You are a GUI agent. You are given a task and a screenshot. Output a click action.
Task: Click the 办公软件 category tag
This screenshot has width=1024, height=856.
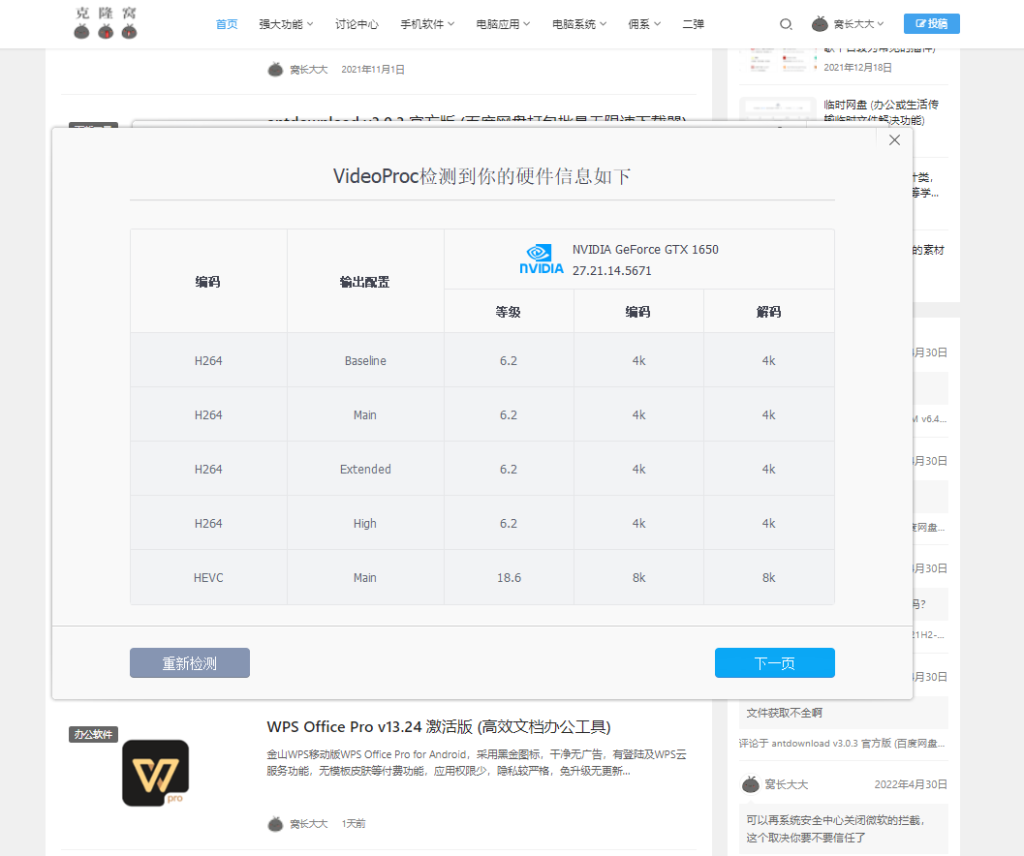93,735
